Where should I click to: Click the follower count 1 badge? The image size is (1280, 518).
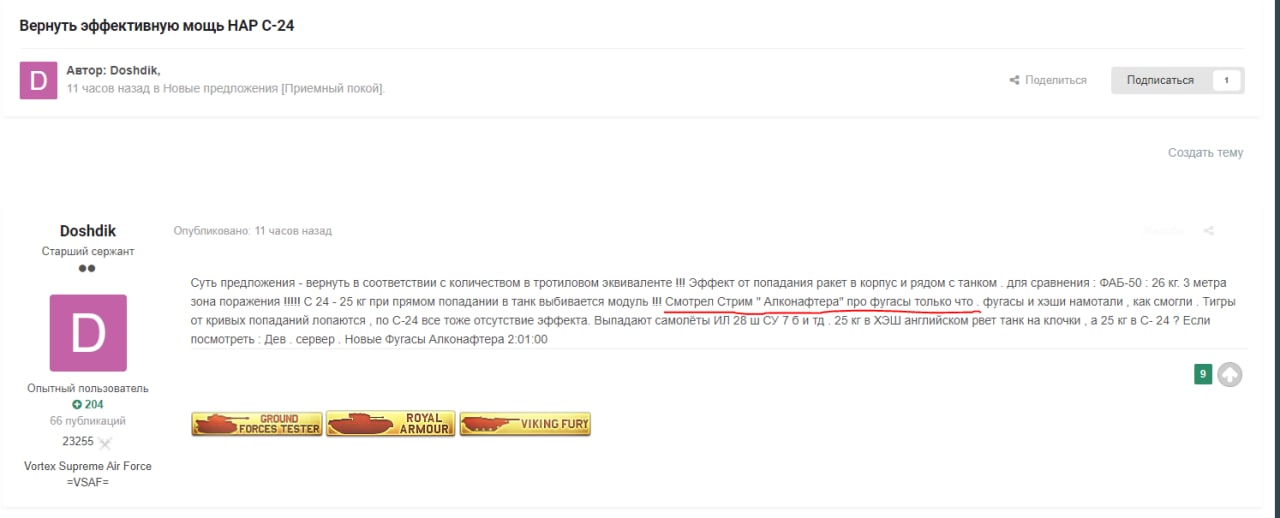coord(1227,80)
